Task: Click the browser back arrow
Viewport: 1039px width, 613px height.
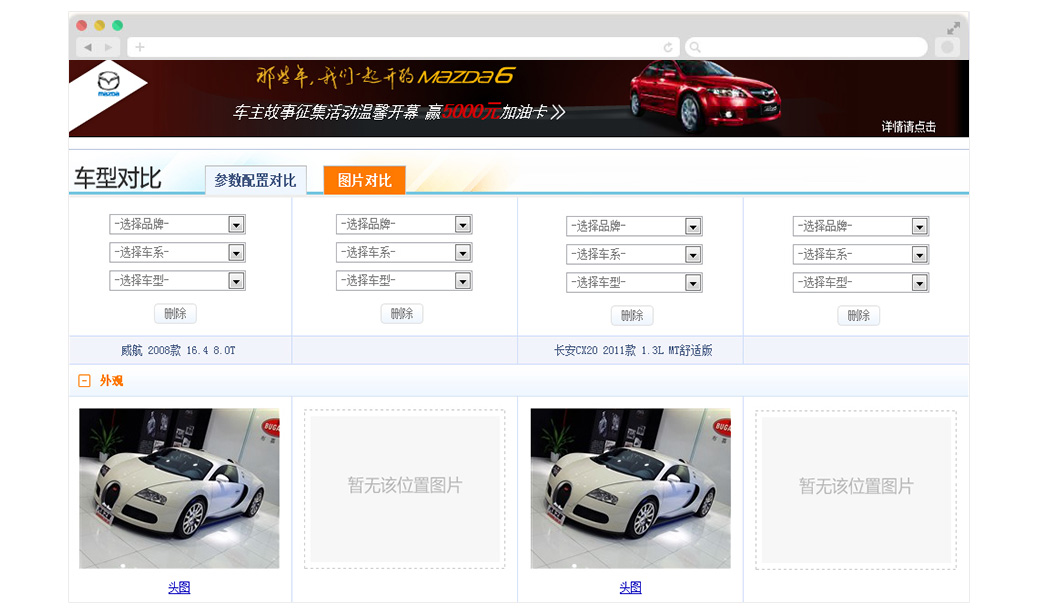Action: tap(88, 47)
